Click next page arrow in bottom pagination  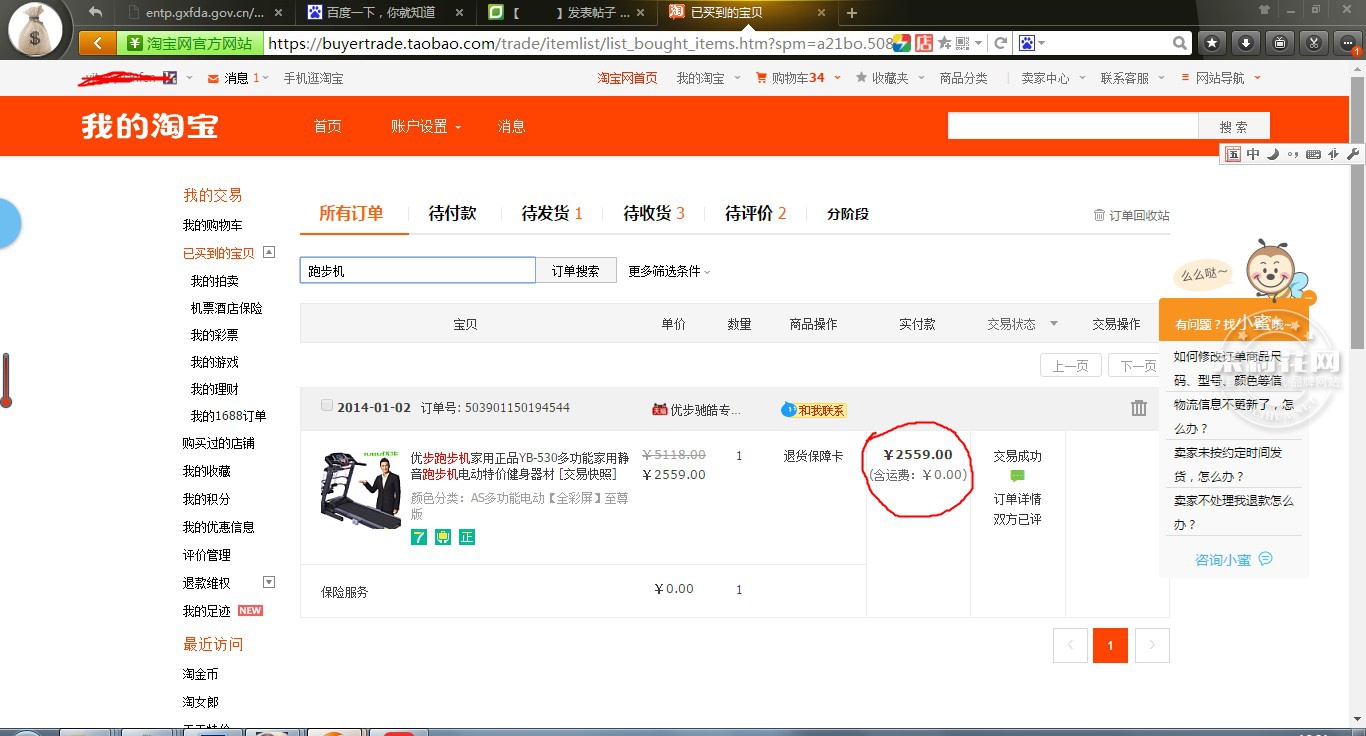(1152, 646)
